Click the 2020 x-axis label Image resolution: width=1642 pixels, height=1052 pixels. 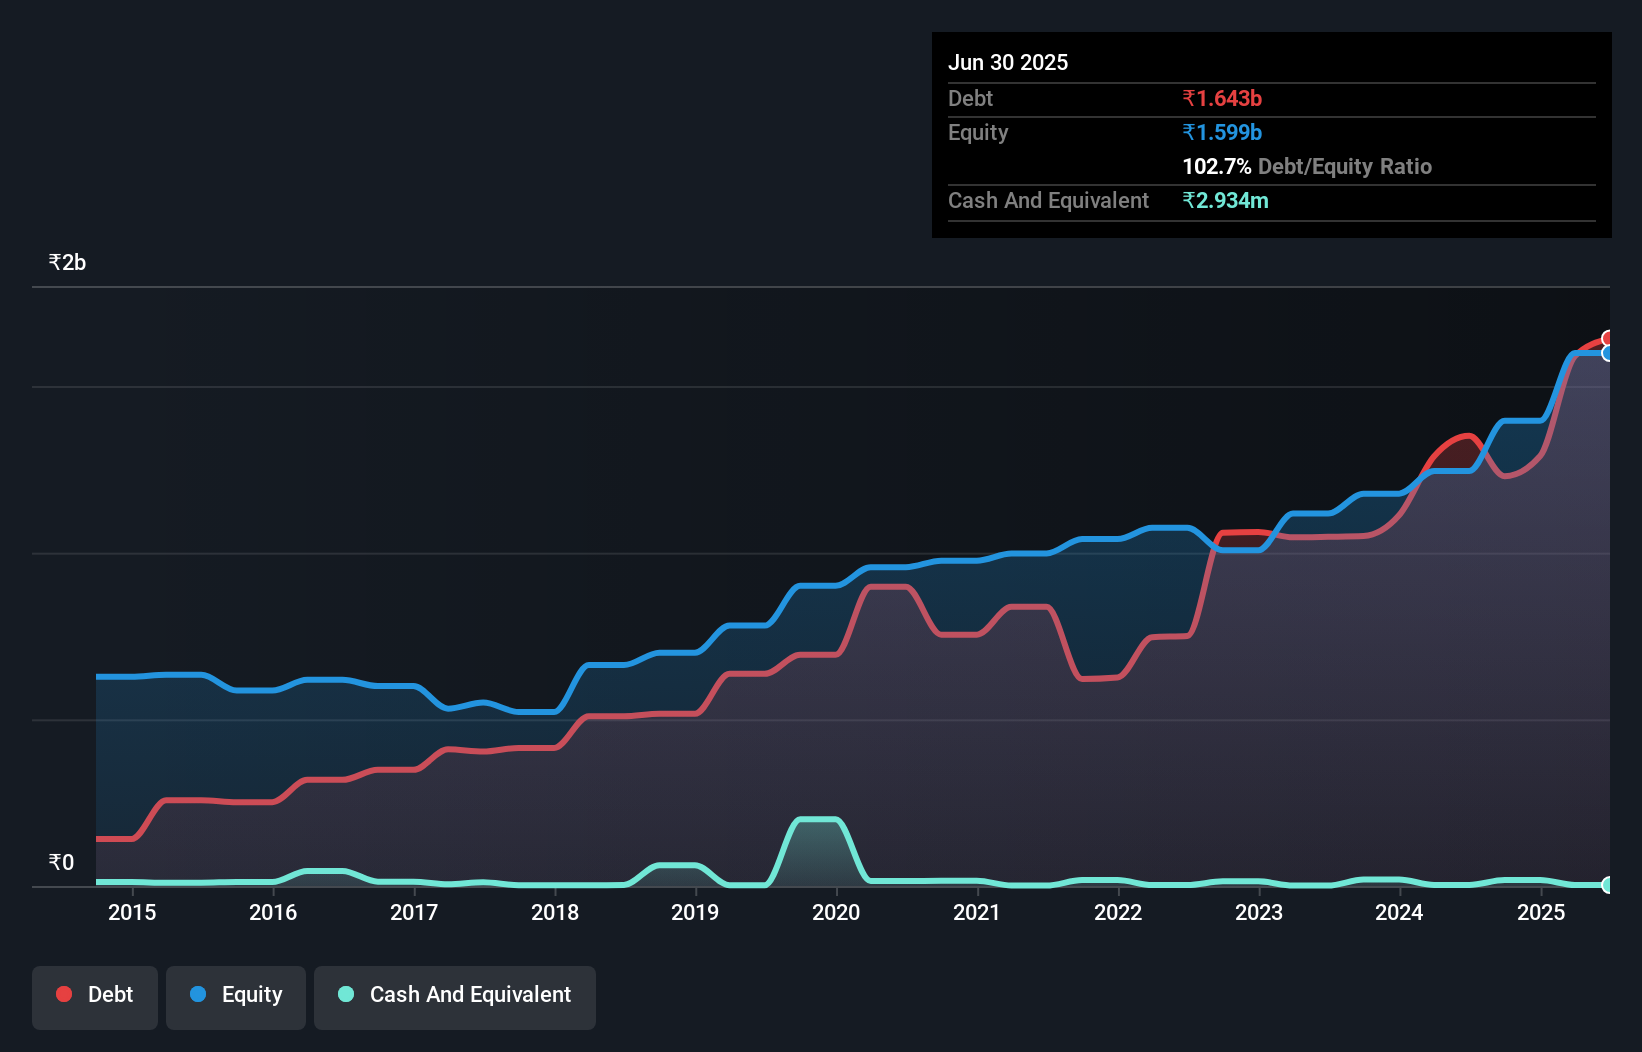(x=836, y=912)
